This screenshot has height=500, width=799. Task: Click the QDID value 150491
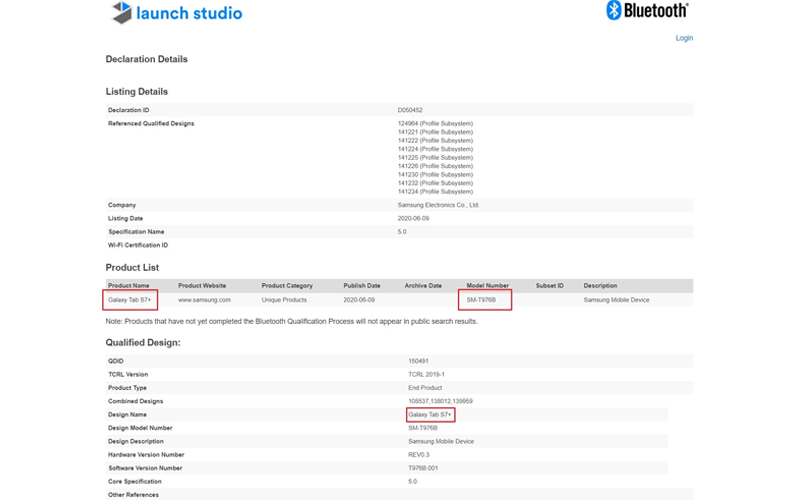(419, 361)
